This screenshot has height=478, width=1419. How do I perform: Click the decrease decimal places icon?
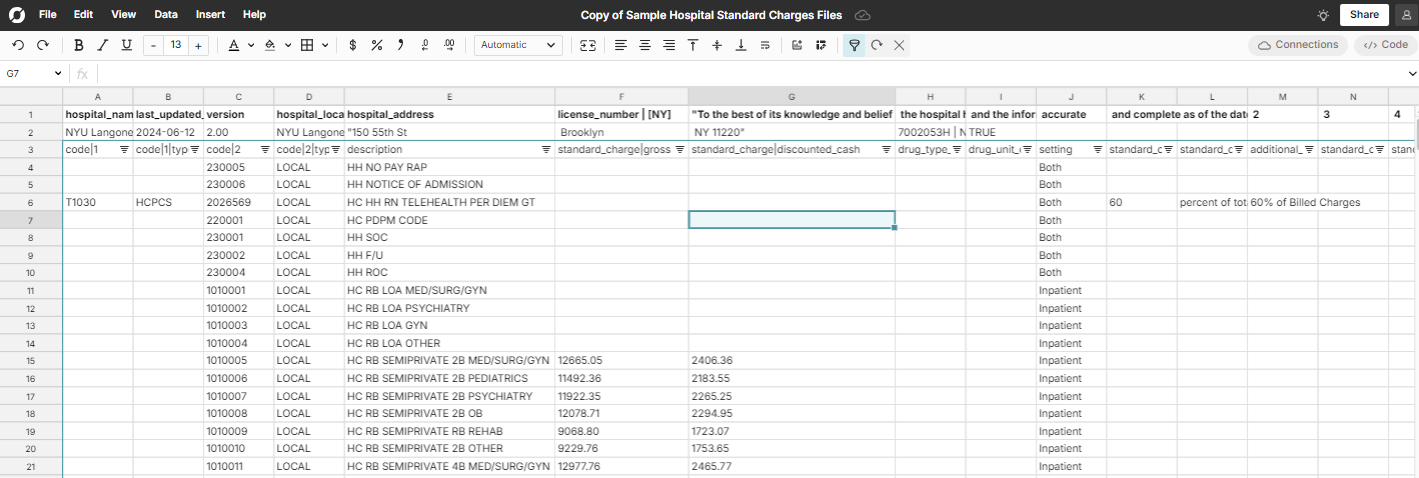(425, 45)
